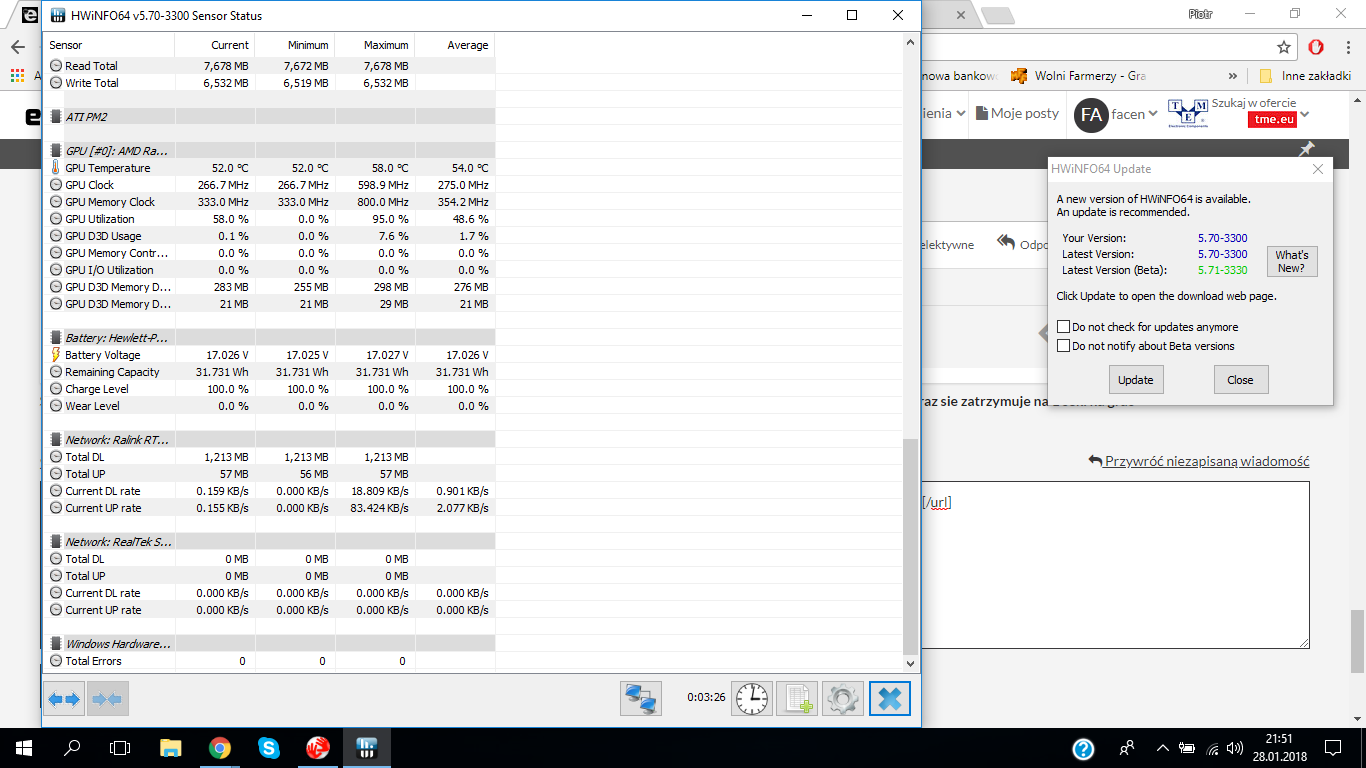Open Task View on the taskbar

120,747
